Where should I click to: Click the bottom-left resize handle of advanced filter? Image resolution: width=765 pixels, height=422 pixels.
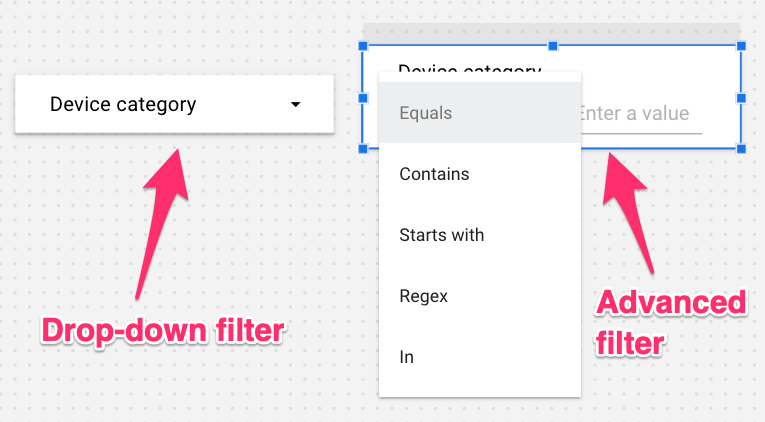point(362,148)
